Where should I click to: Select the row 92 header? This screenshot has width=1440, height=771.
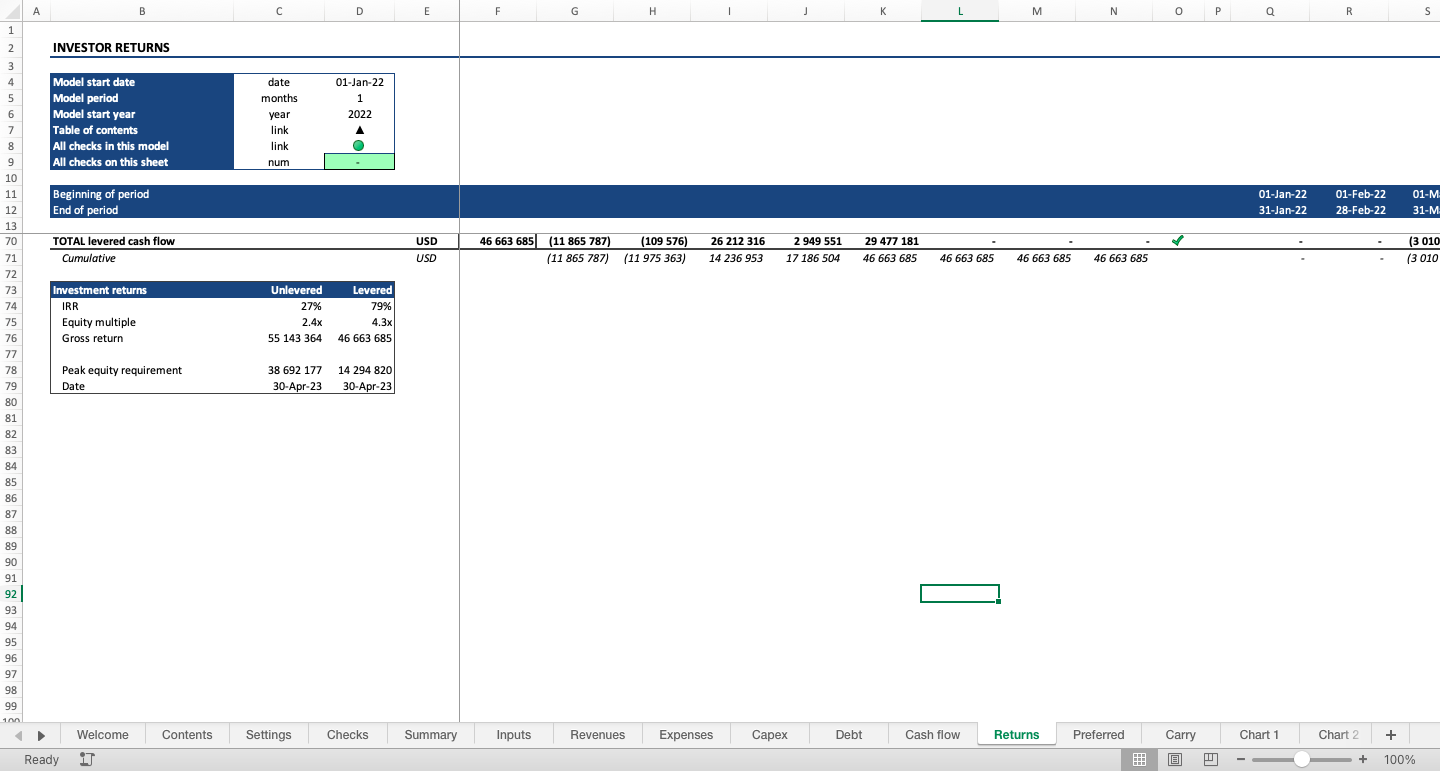tap(11, 594)
